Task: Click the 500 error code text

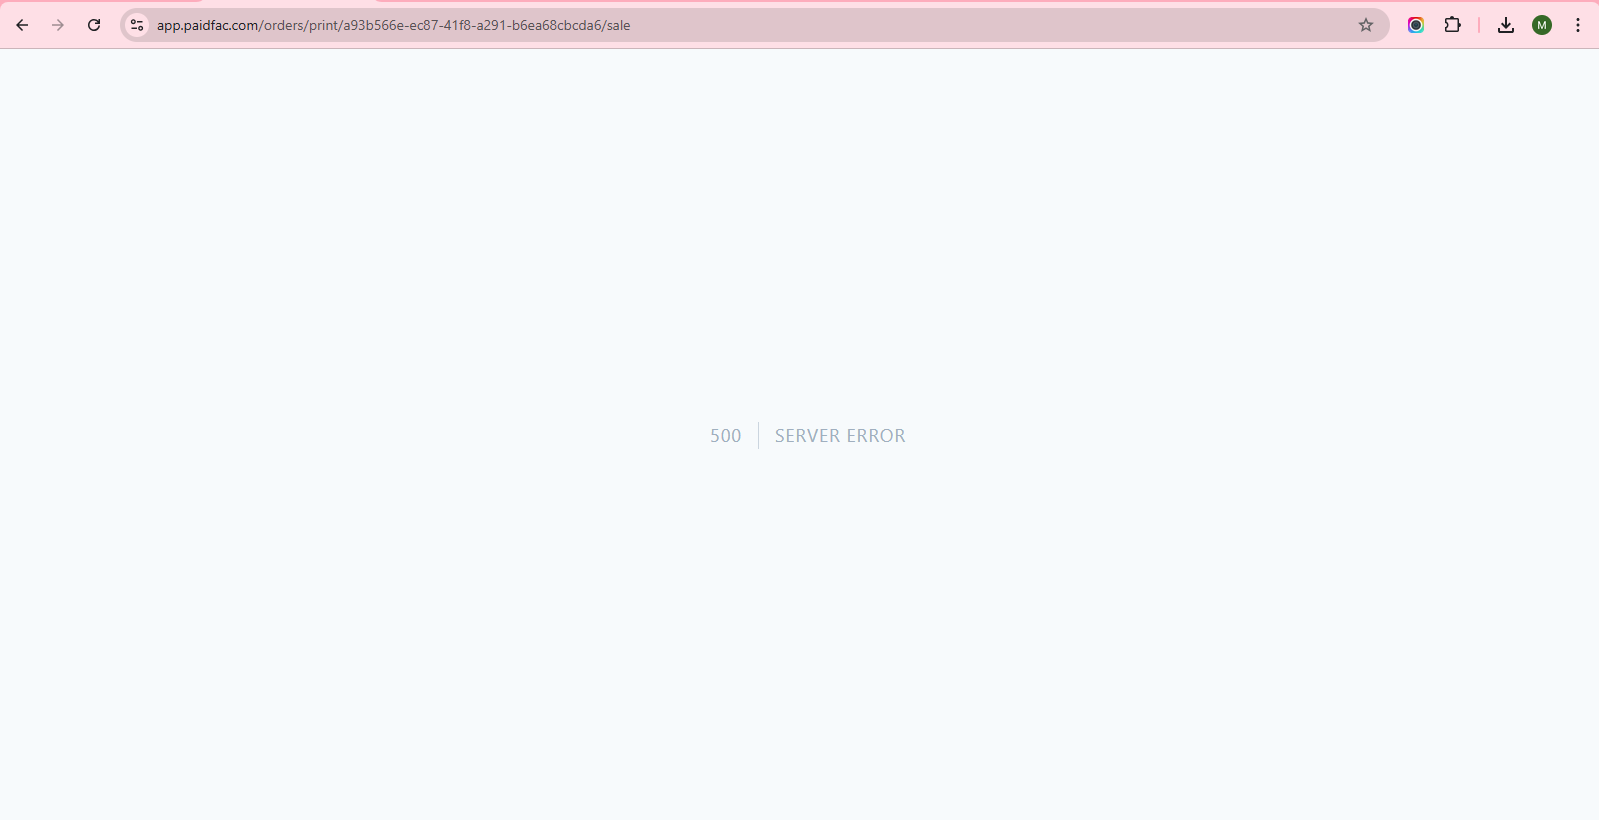Action: (726, 436)
